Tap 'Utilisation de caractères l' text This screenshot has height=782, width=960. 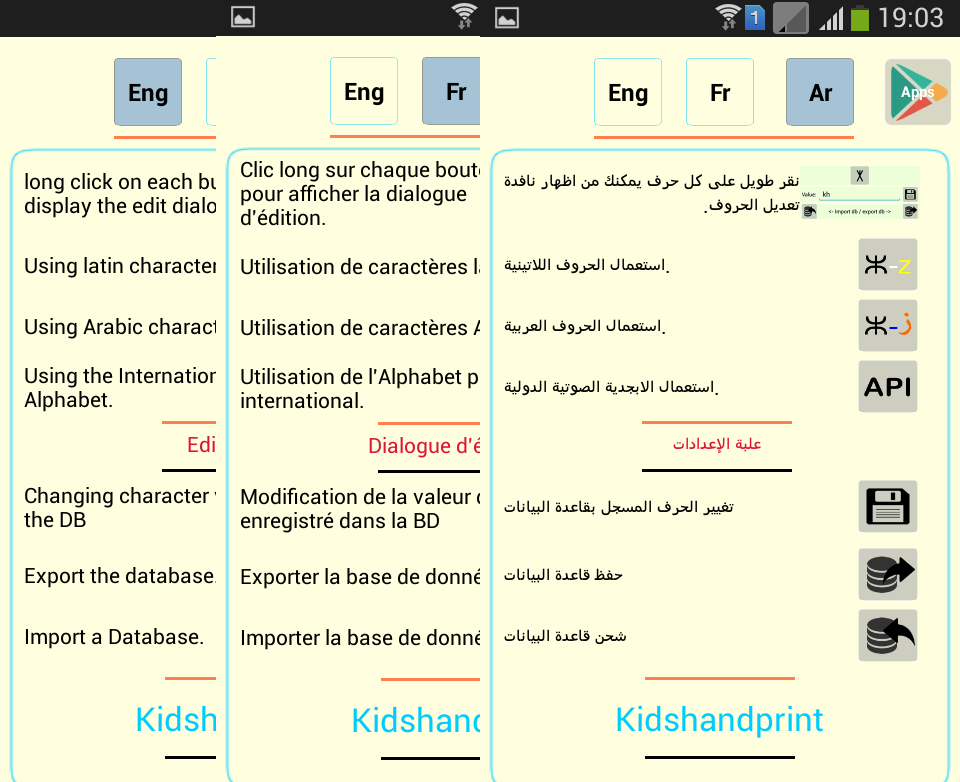tap(360, 266)
